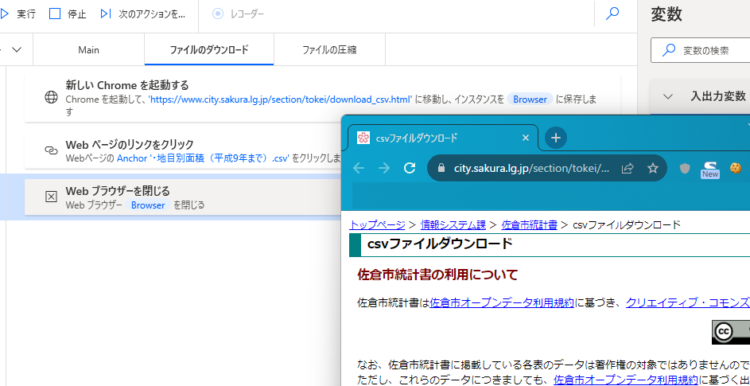Click the Browser variable chip in the Chrome launch action

(x=530, y=99)
